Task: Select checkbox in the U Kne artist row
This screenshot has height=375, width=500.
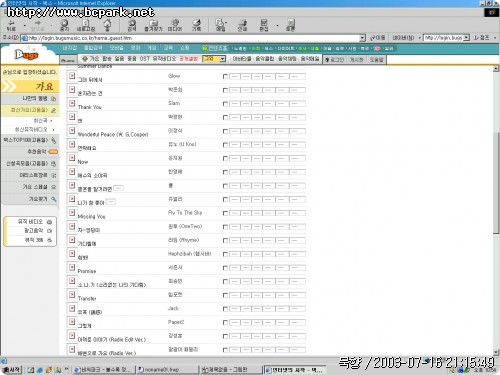Action: (225, 145)
